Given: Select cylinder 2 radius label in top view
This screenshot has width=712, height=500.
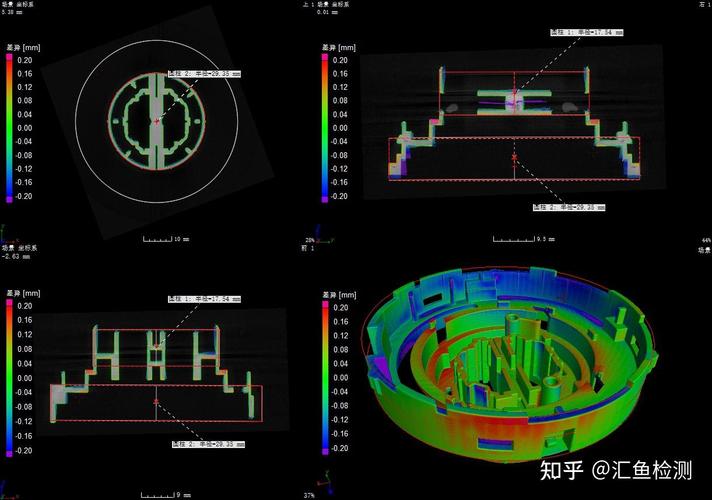Looking at the screenshot, I should point(204,74).
